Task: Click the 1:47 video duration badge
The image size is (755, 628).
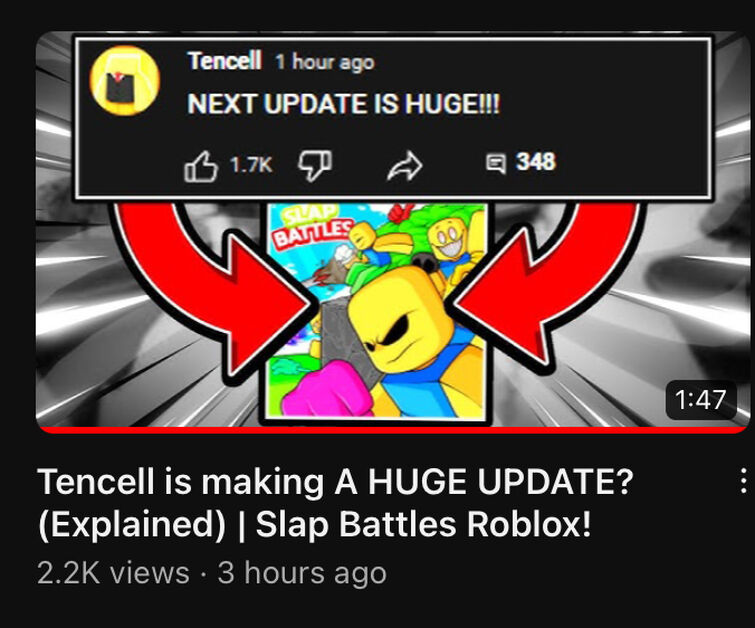Action: 701,399
